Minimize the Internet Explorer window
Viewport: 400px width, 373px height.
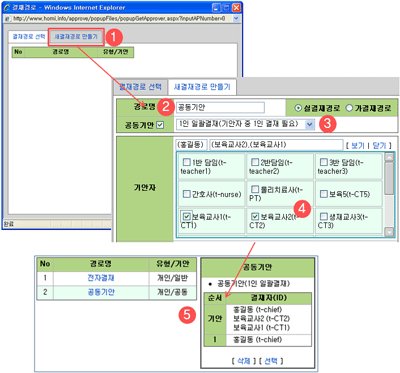216,8
